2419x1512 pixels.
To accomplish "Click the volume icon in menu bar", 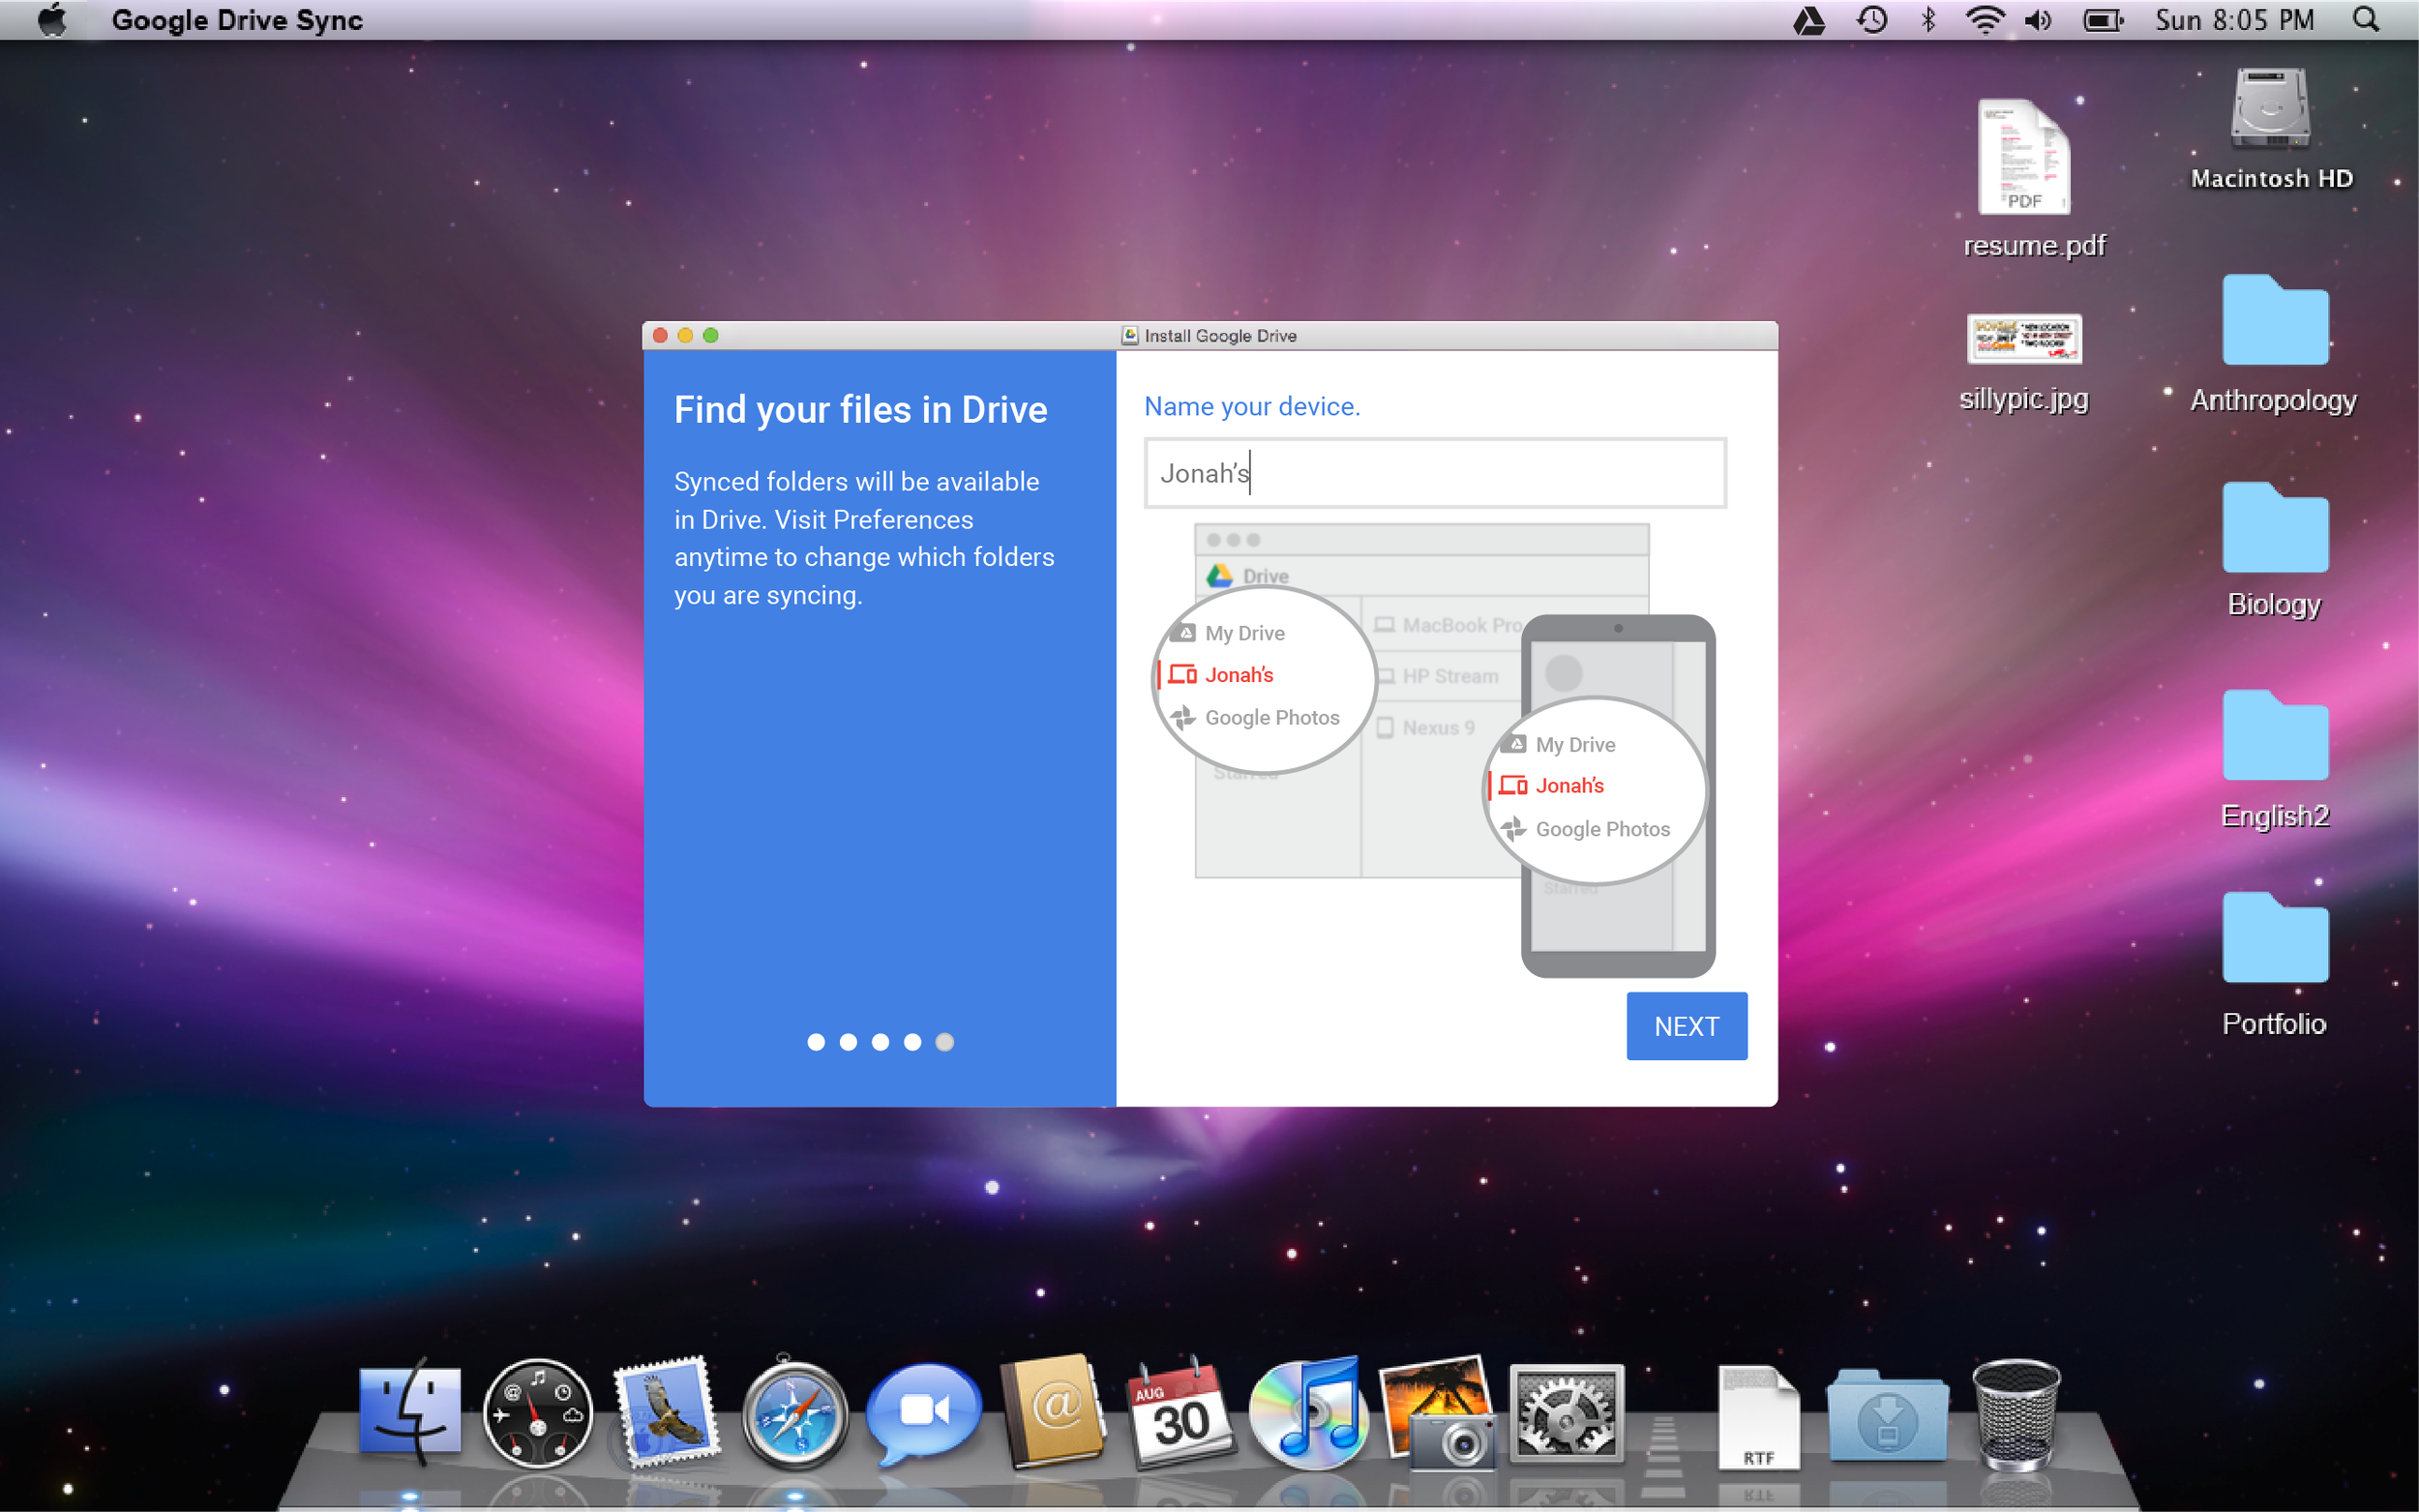I will click(2038, 20).
